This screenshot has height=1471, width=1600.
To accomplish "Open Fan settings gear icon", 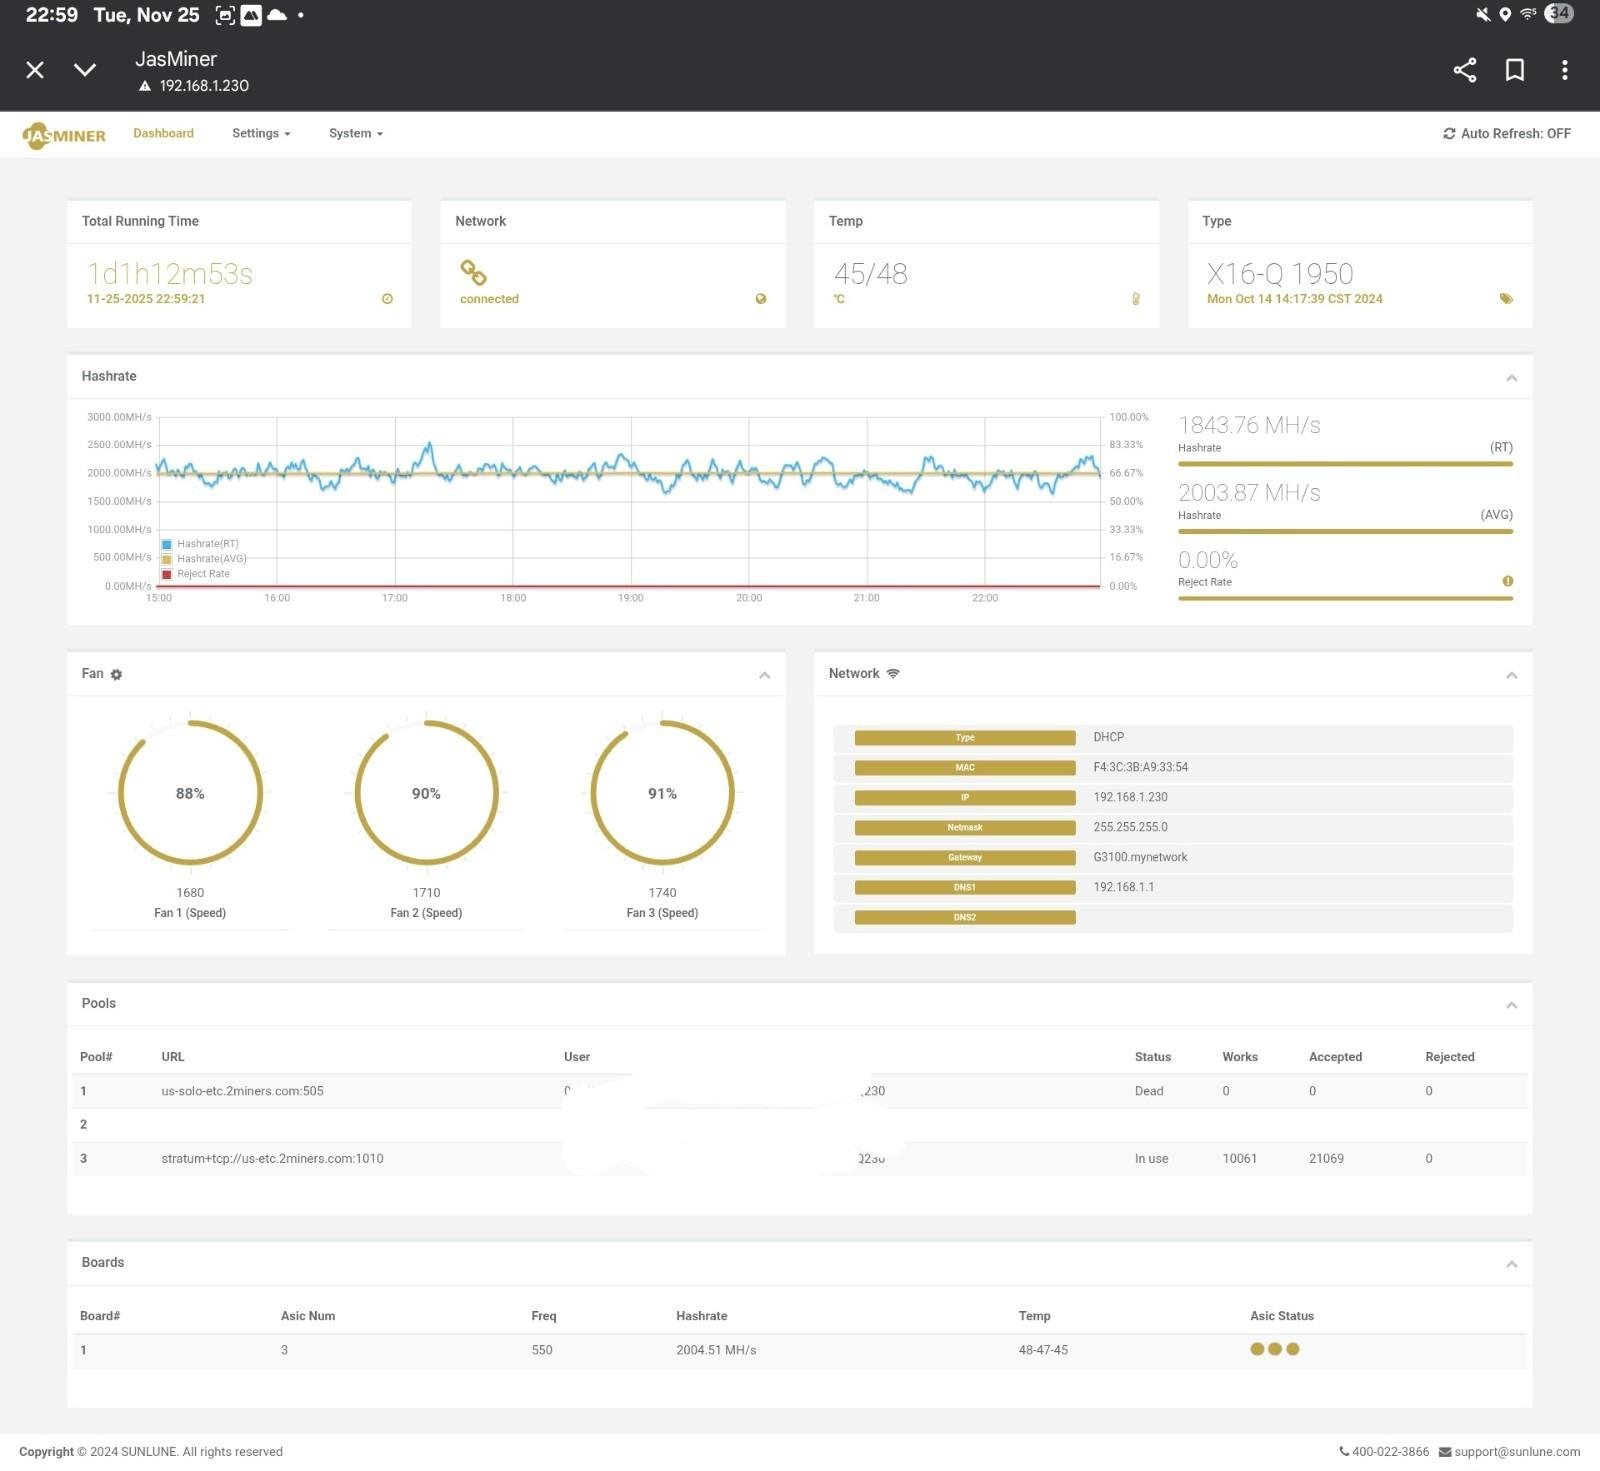I will 116,675.
